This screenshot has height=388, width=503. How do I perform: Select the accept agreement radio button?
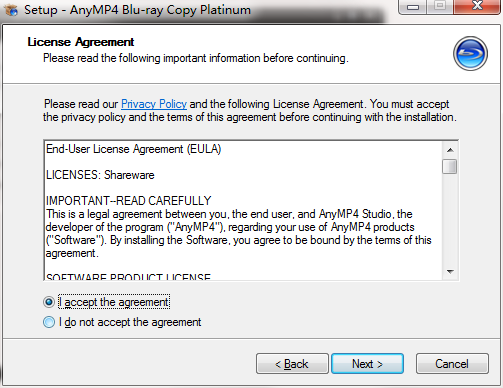[x=49, y=302]
